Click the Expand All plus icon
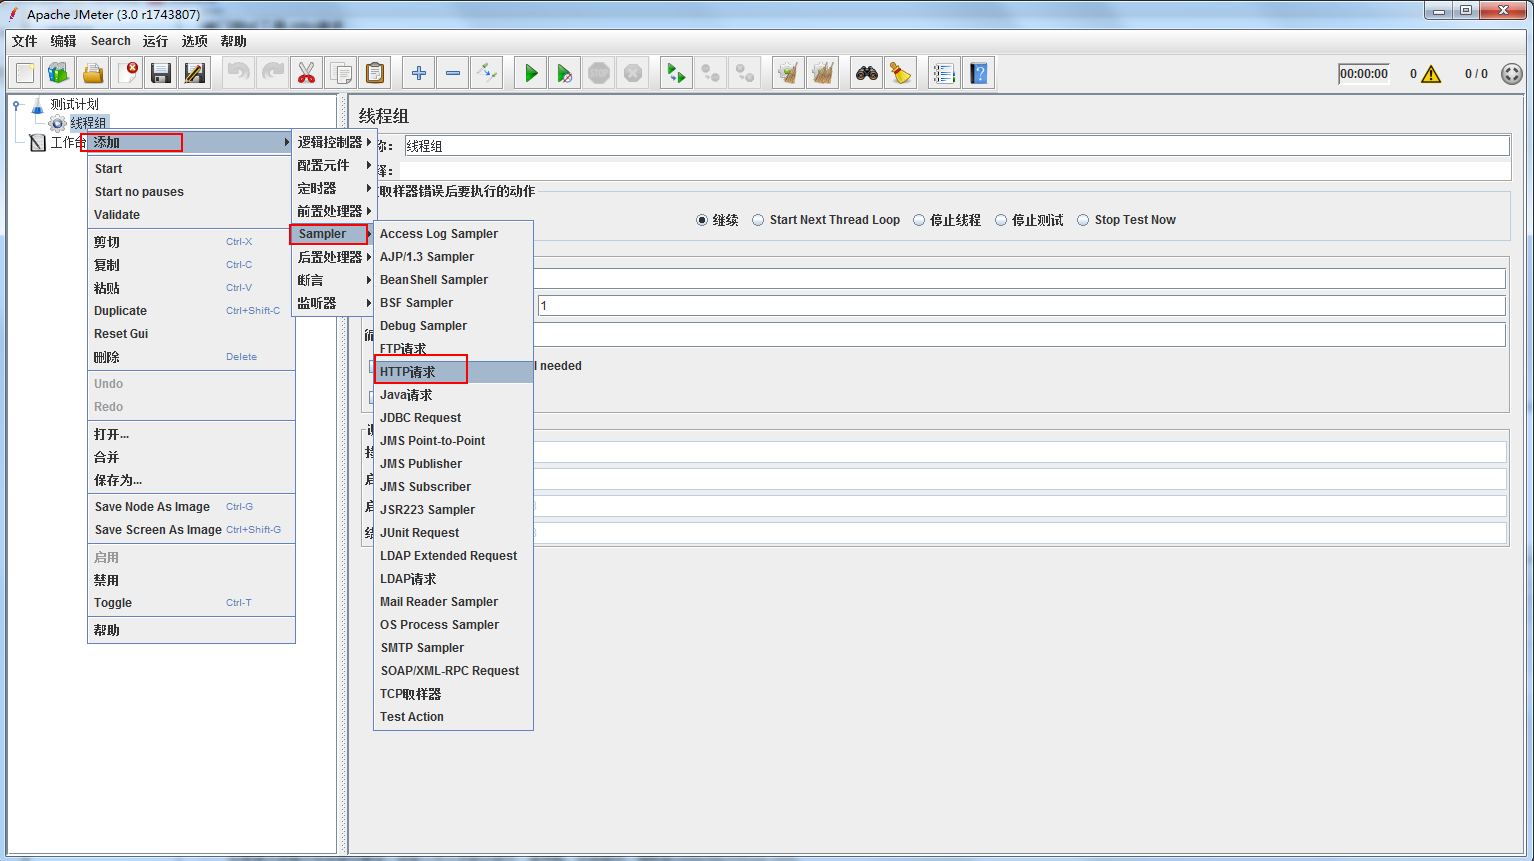Image resolution: width=1534 pixels, height=861 pixels. pyautogui.click(x=419, y=73)
